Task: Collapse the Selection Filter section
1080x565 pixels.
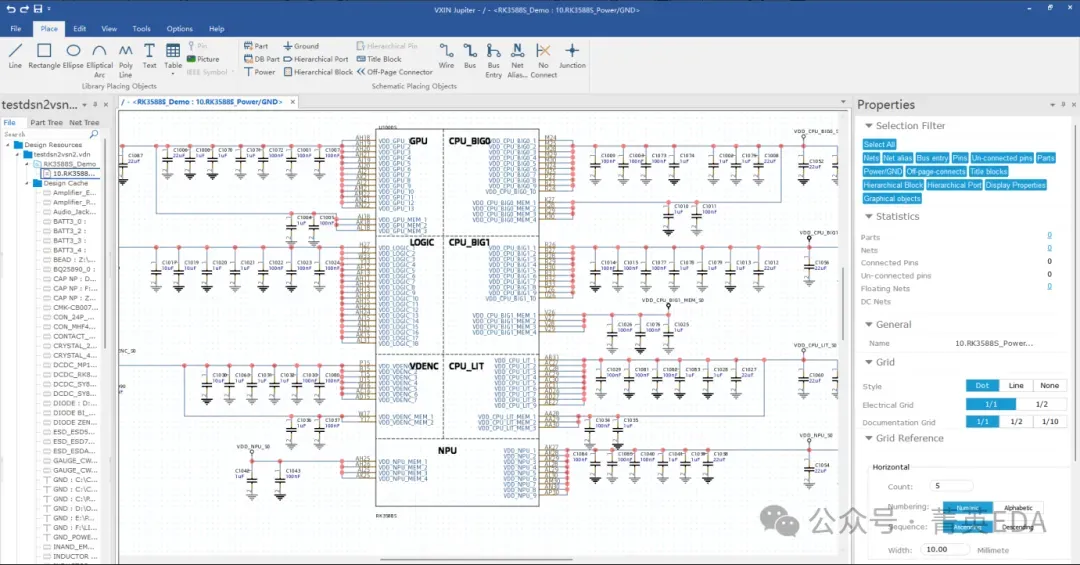Action: (x=869, y=125)
